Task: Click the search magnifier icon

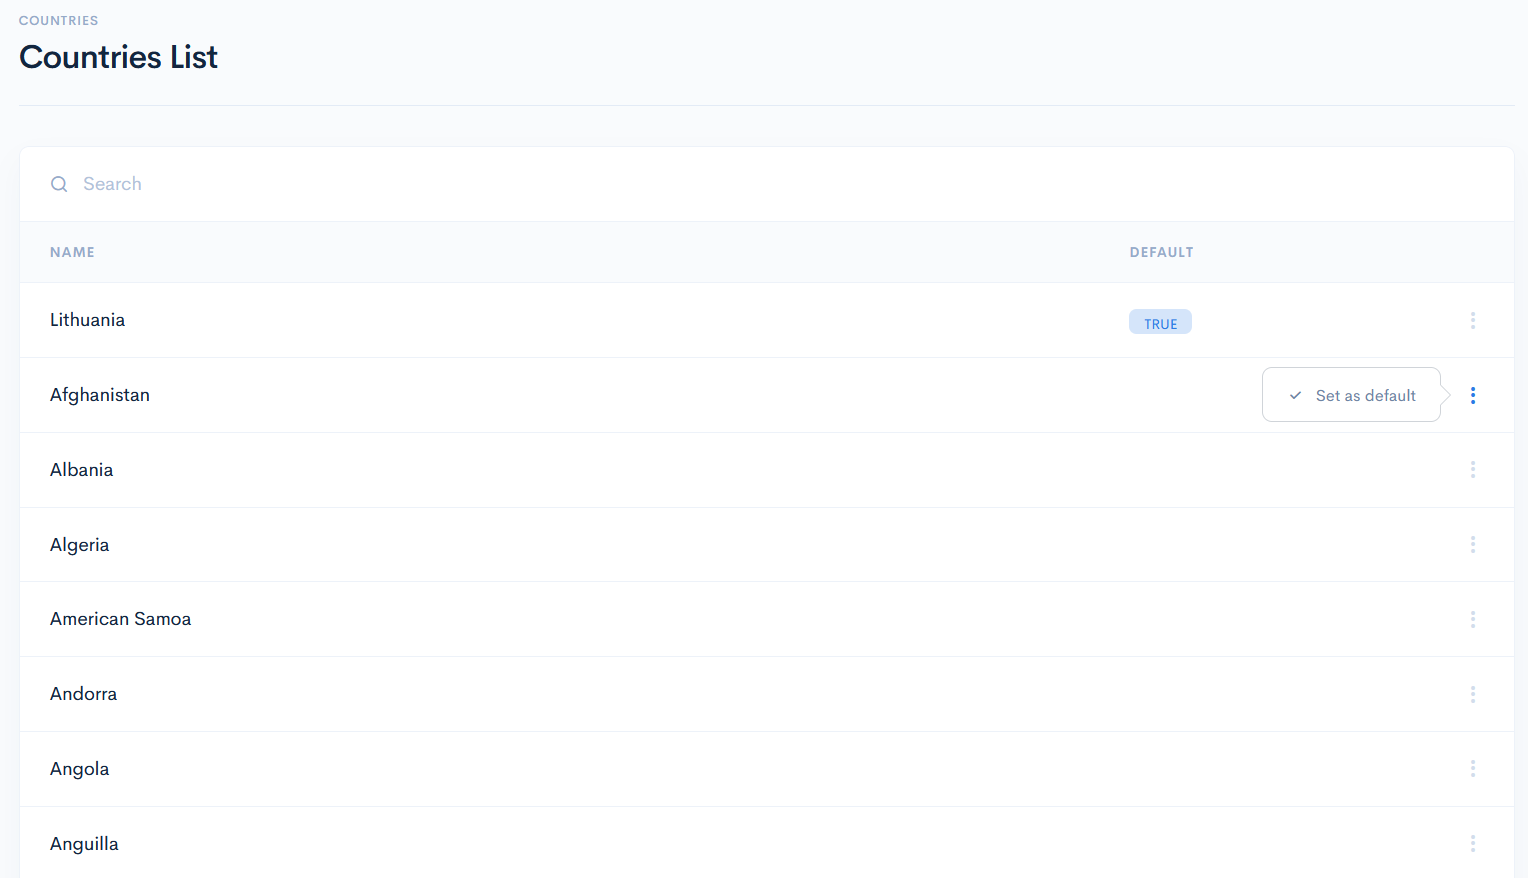Action: (x=59, y=184)
